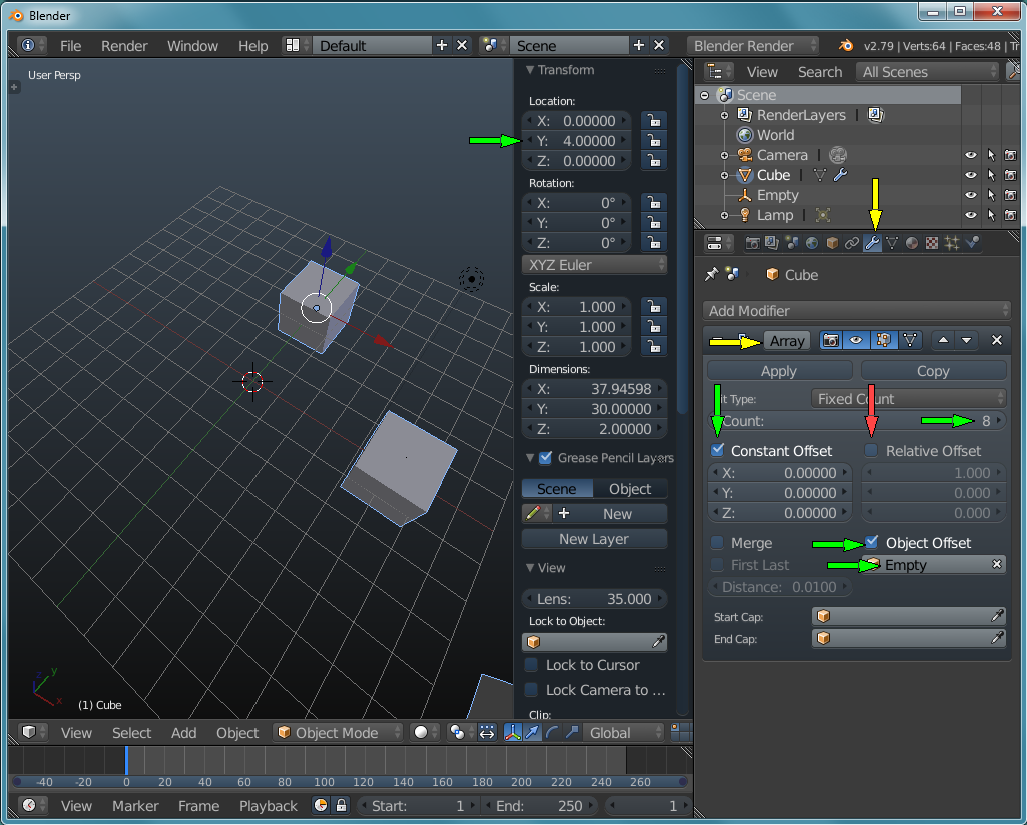
Task: Open the World properties tab icon
Action: [x=811, y=243]
